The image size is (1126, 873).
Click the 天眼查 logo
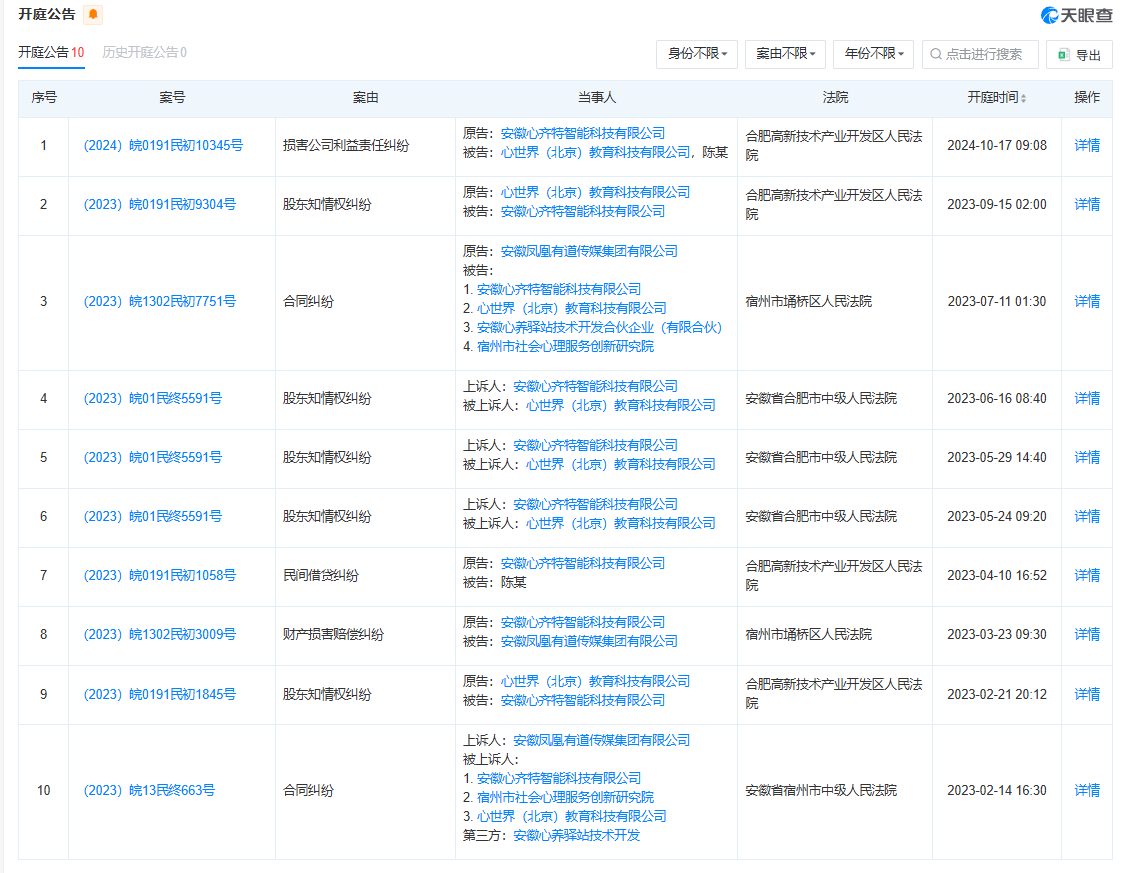(1076, 15)
